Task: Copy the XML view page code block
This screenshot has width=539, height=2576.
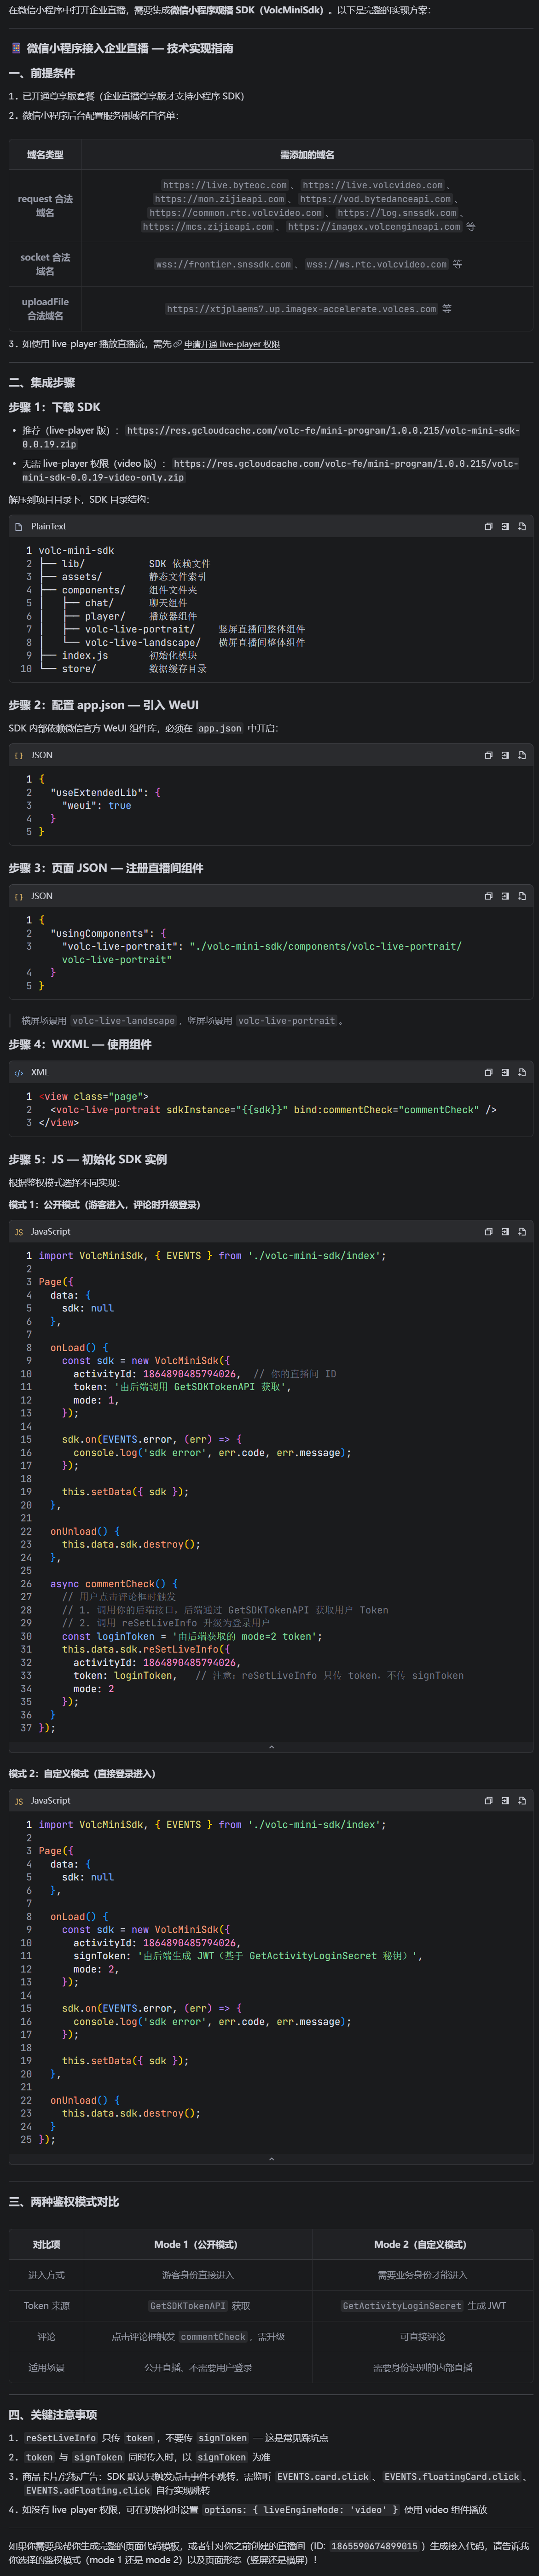Action: pos(488,1072)
